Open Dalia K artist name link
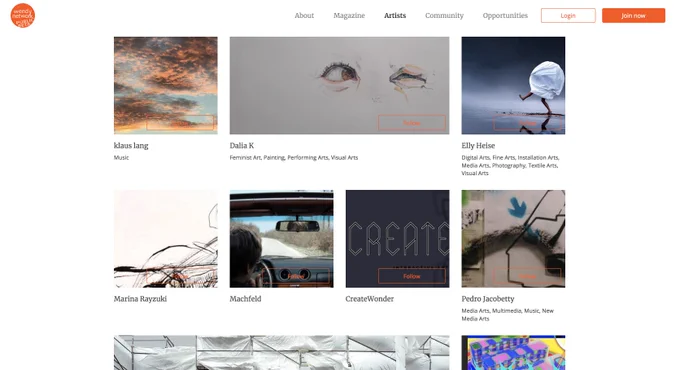The height and width of the screenshot is (370, 680). [x=242, y=146]
